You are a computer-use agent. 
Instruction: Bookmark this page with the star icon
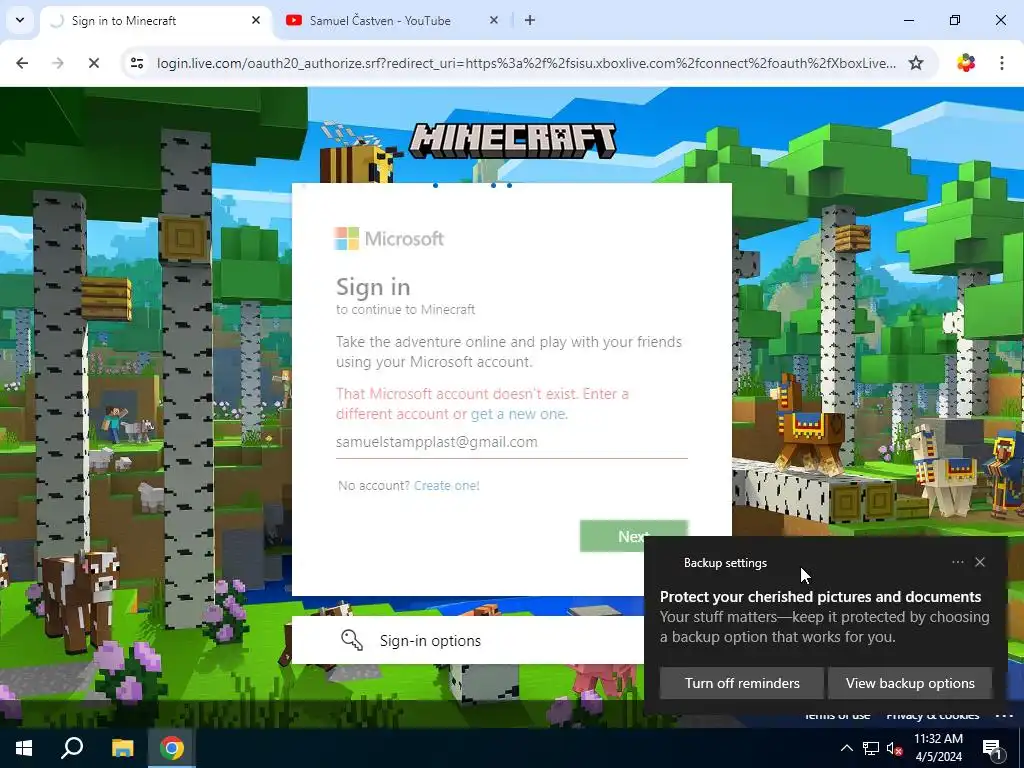point(916,63)
